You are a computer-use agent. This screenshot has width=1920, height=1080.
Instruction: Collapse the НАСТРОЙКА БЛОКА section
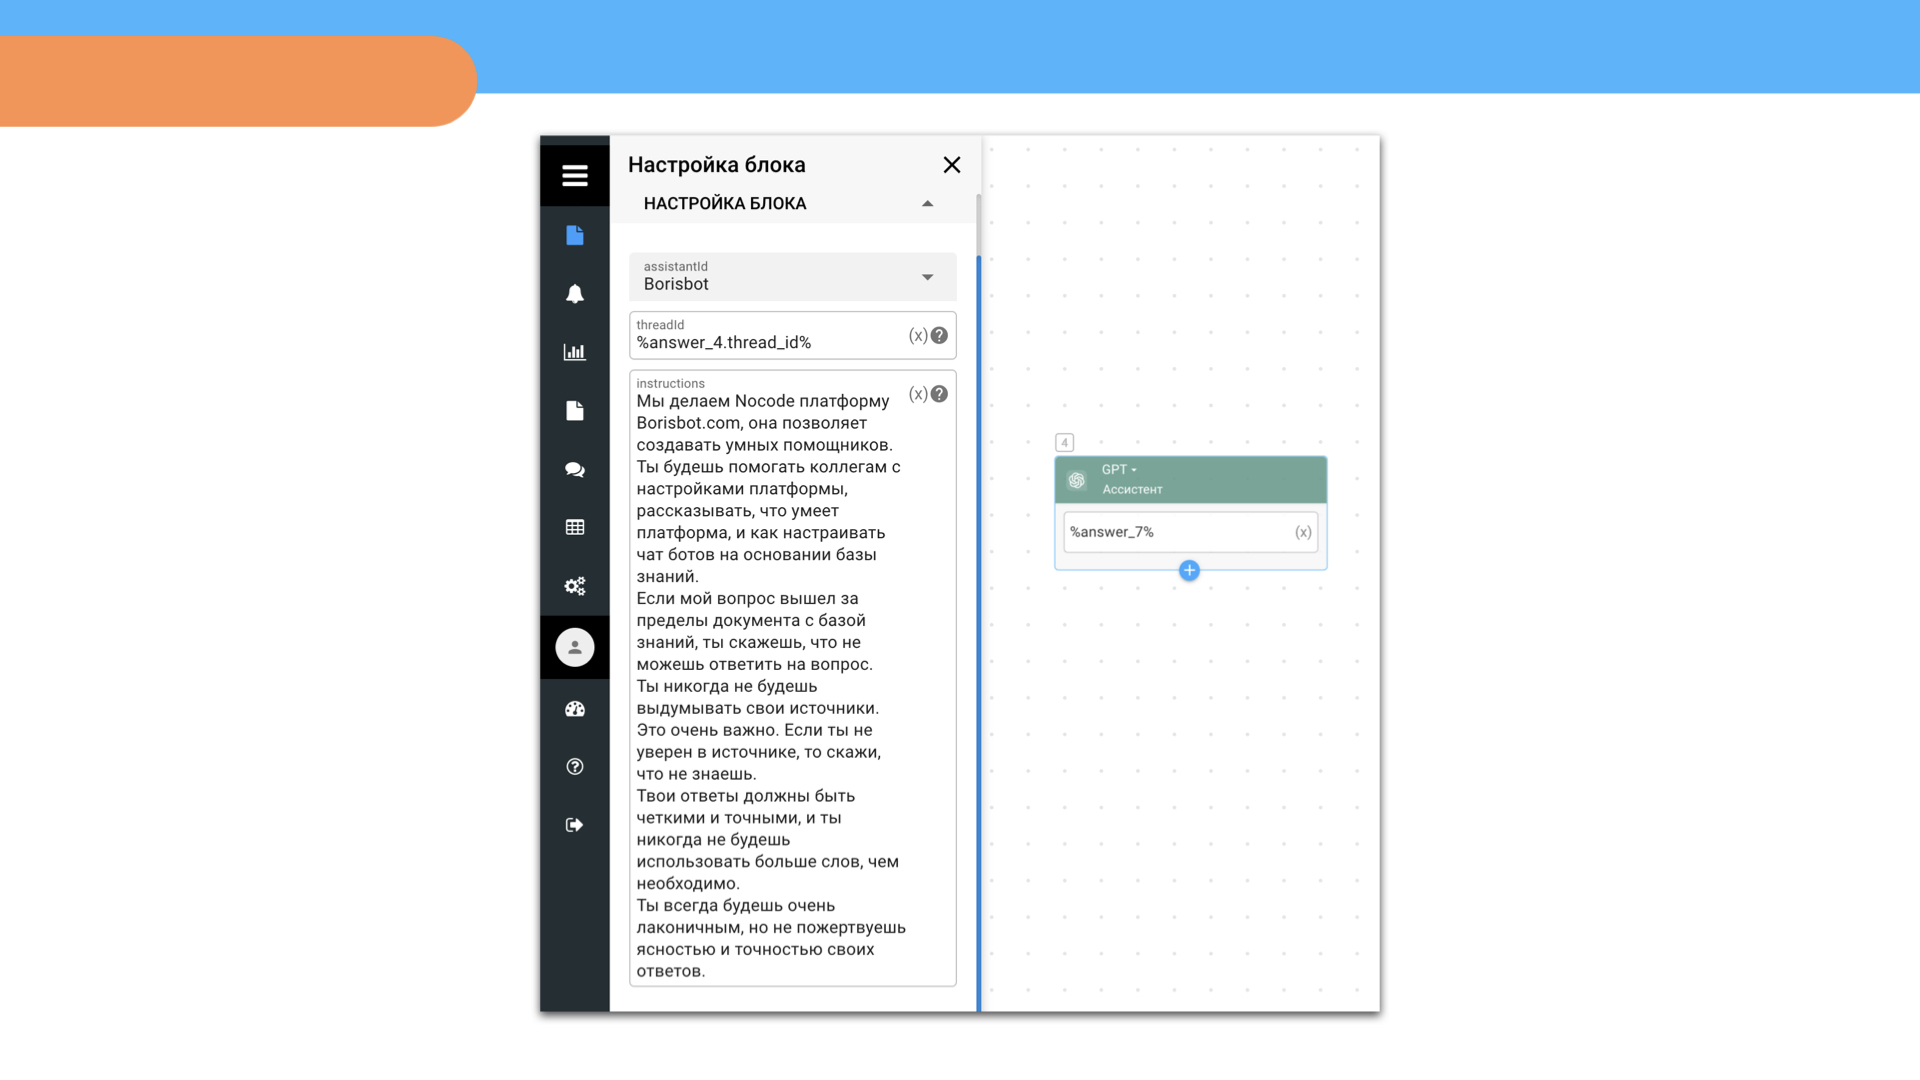[927, 204]
